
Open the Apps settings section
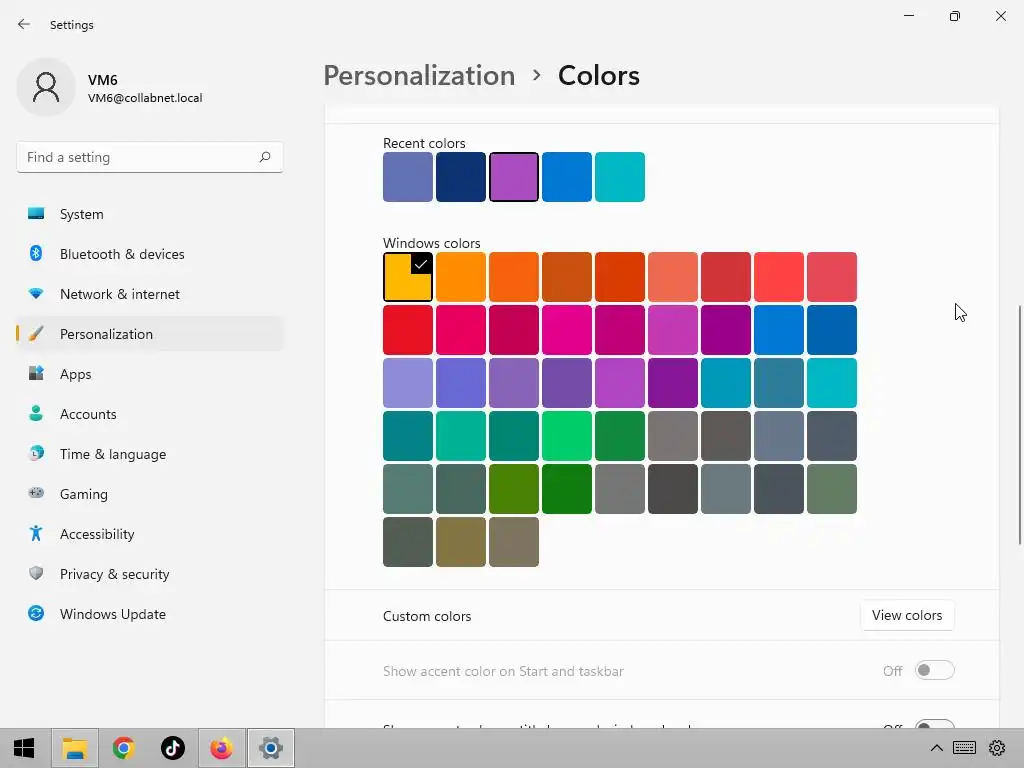pyautogui.click(x=75, y=374)
